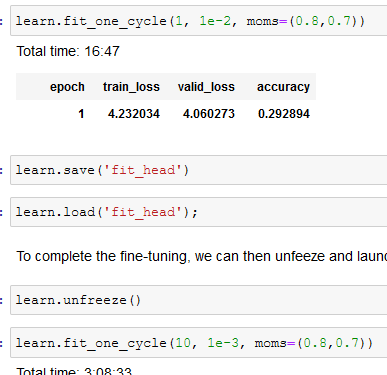Select the learn.save('fit_head') code cell

pyautogui.click(x=199, y=170)
